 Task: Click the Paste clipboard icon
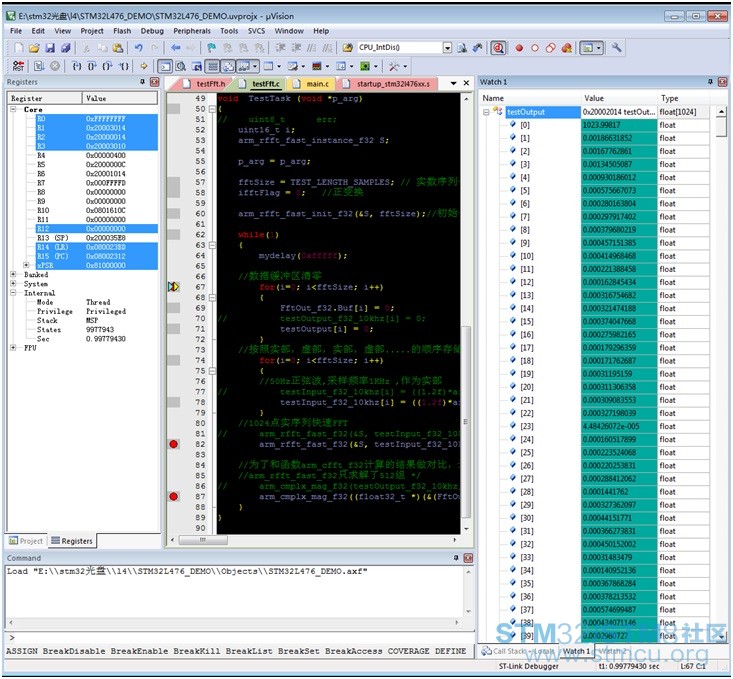click(118, 48)
